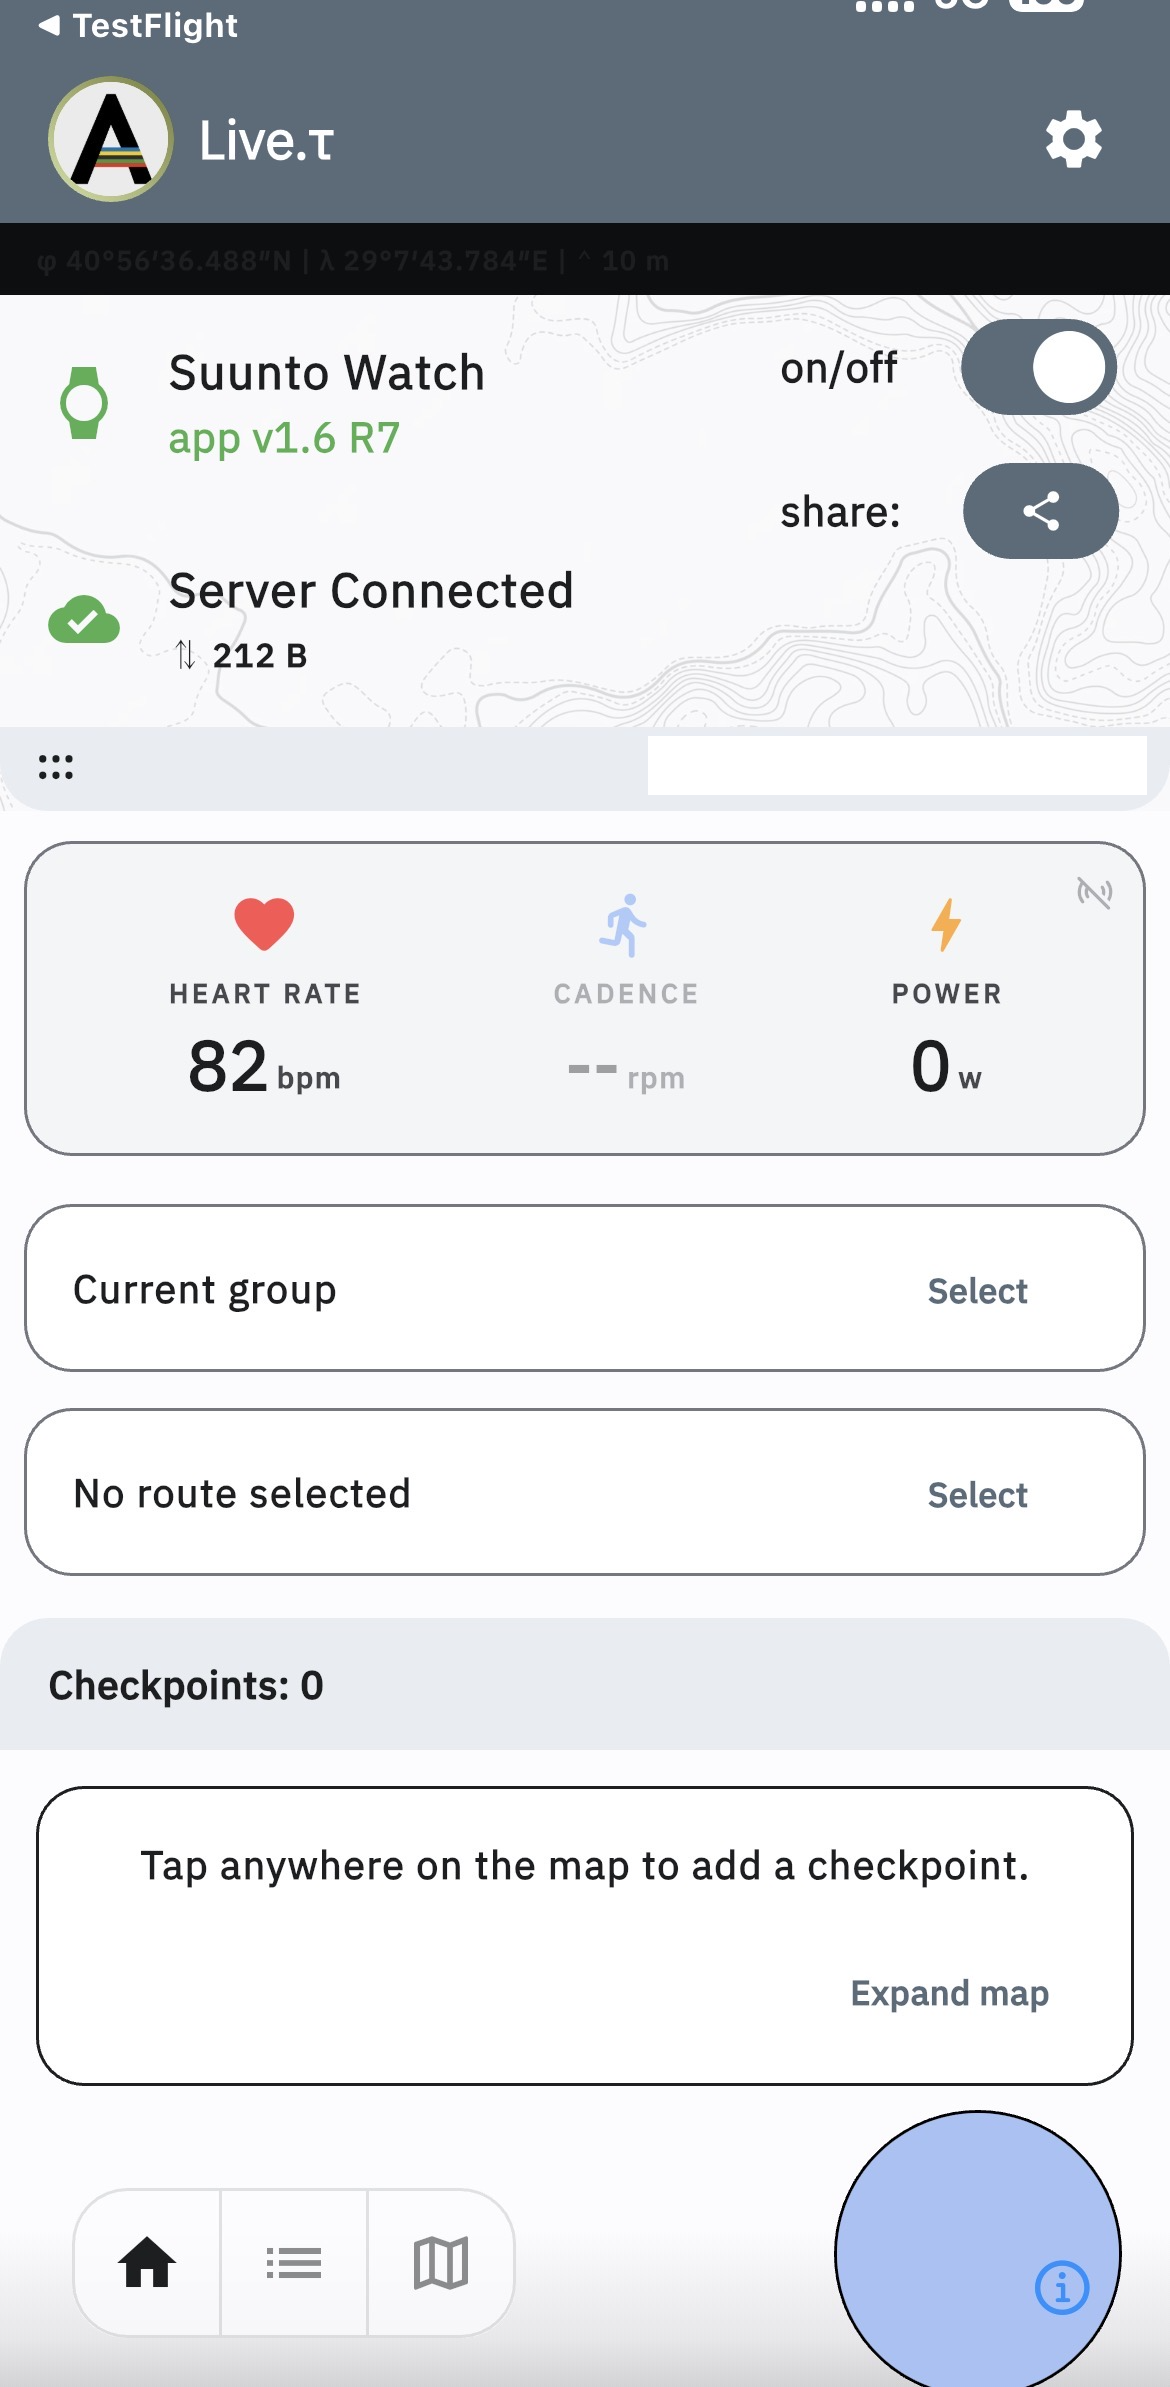Tap the Live.T app logo

[x=111, y=139]
